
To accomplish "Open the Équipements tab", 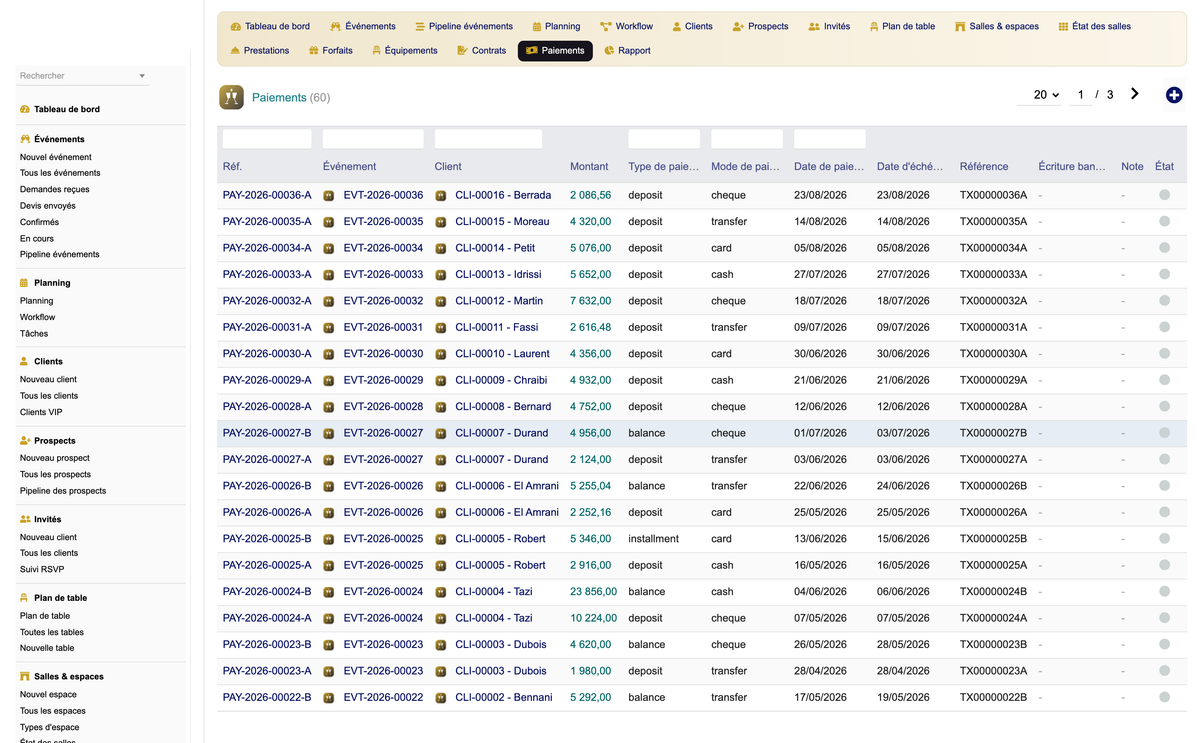I will pos(404,50).
